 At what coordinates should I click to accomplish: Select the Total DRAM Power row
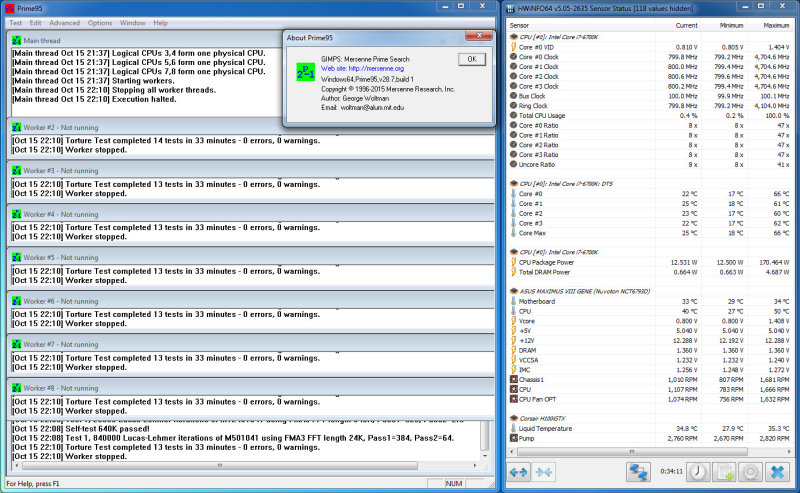pos(651,273)
